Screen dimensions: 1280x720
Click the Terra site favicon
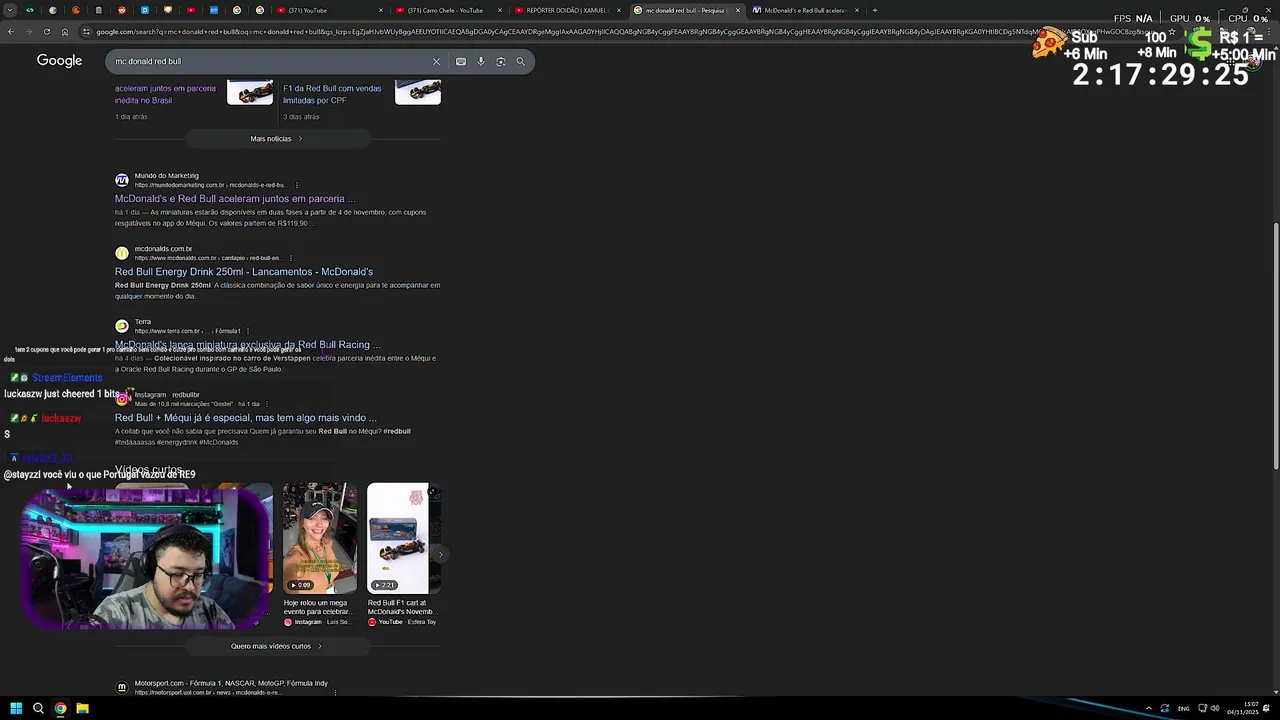(x=121, y=326)
